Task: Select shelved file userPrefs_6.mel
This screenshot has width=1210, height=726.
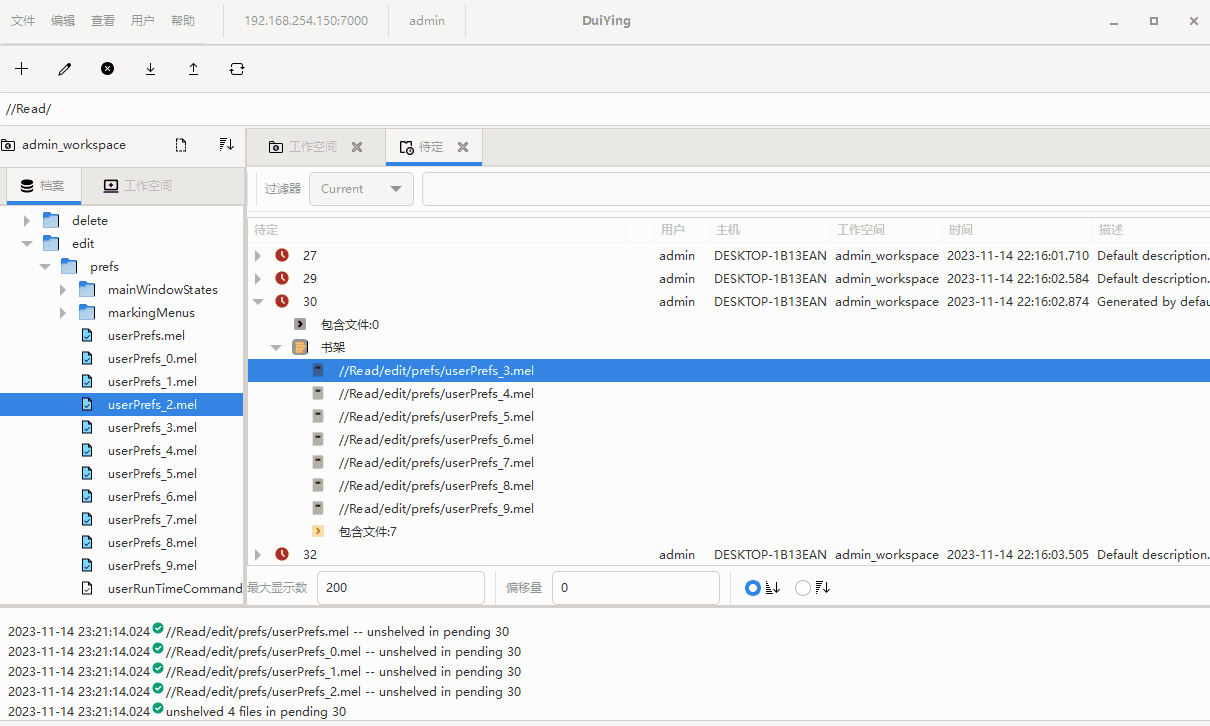Action: pos(436,440)
